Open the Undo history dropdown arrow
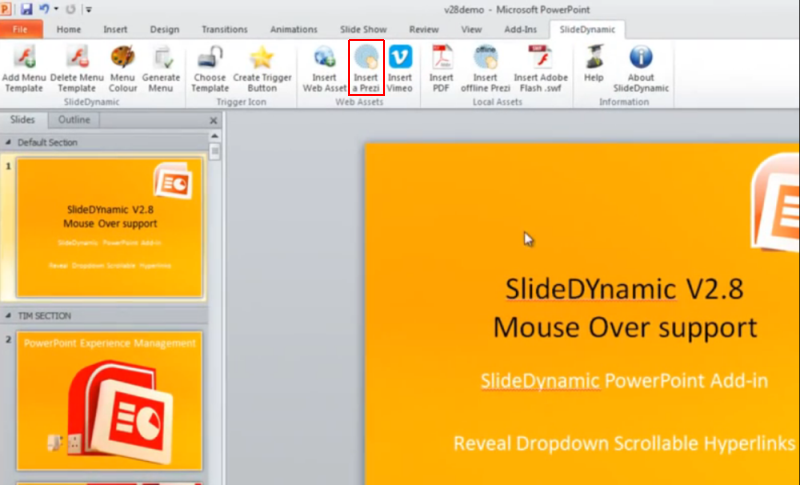800x485 pixels. 56,9
